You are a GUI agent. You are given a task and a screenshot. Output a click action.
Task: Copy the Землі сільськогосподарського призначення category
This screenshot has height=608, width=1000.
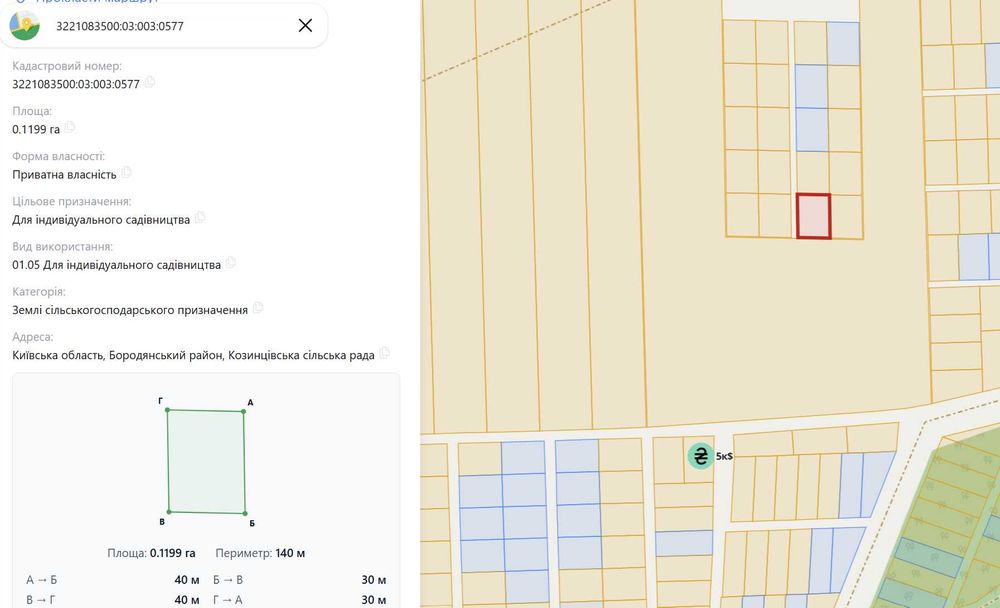click(x=258, y=308)
